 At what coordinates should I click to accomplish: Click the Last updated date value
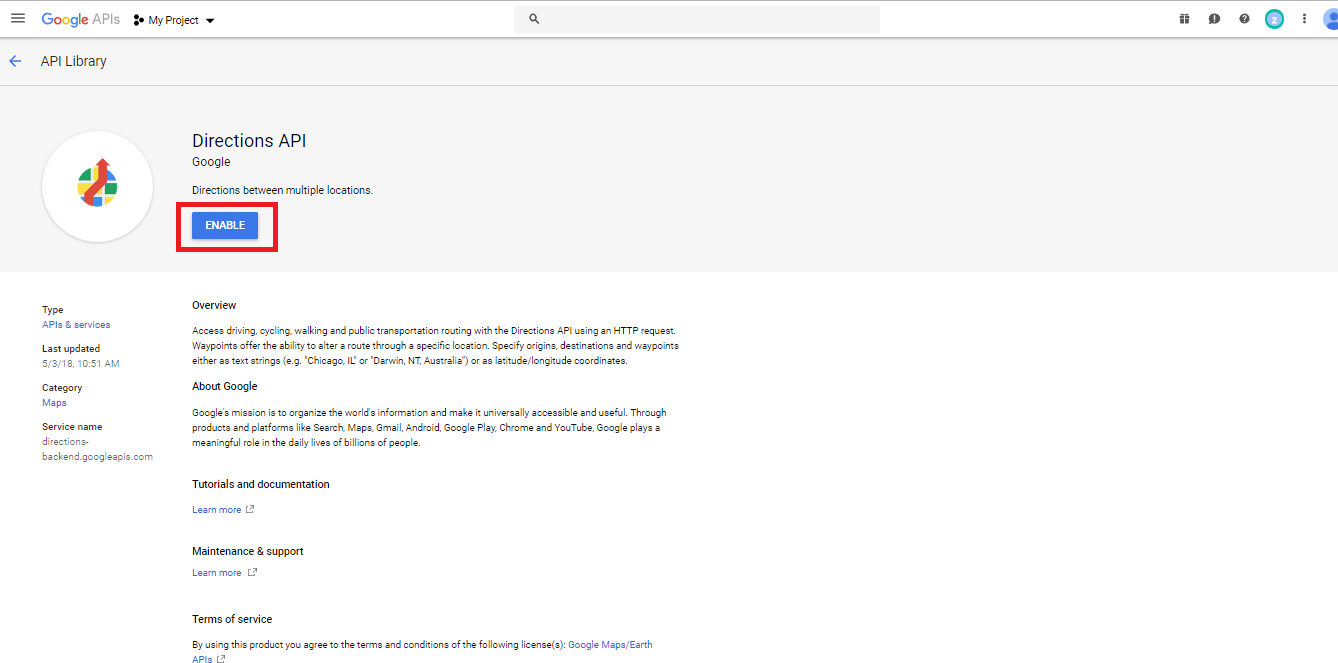[81, 364]
